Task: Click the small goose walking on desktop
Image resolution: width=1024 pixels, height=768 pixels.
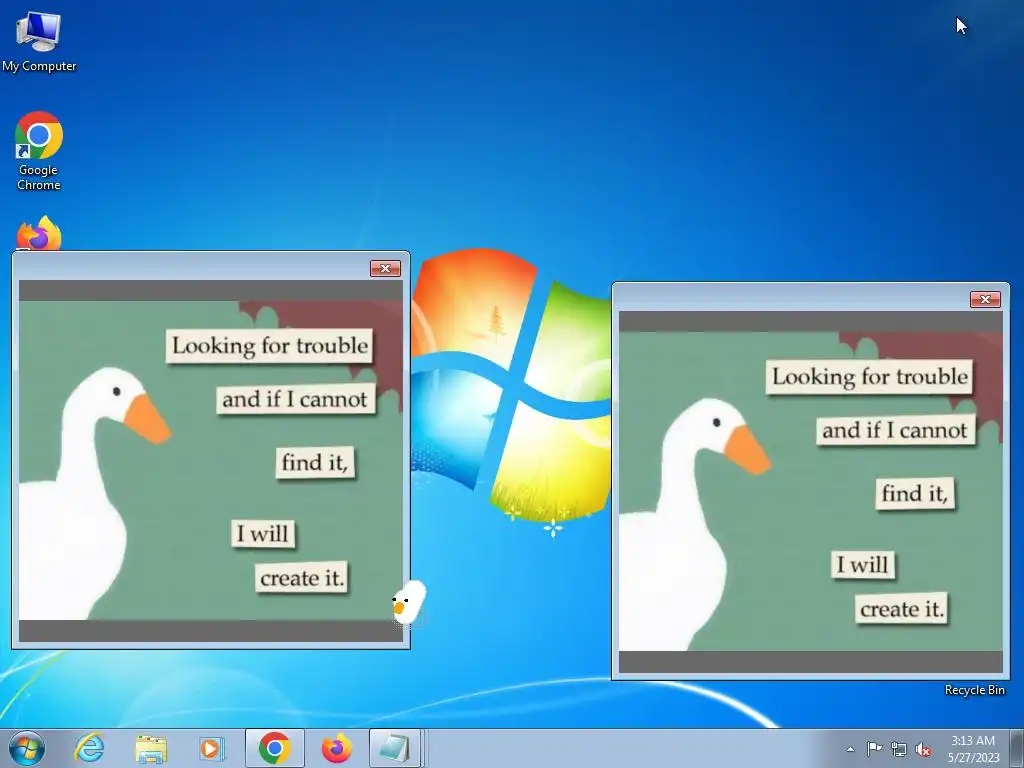Action: [409, 602]
